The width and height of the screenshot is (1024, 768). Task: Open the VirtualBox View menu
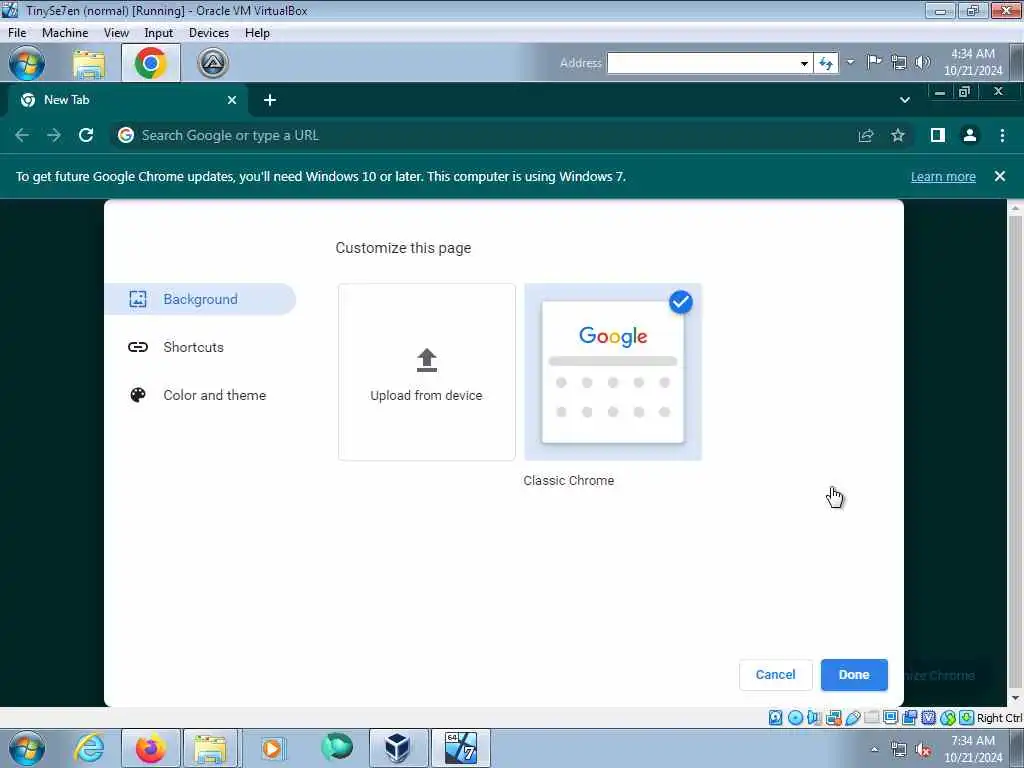pyautogui.click(x=116, y=33)
